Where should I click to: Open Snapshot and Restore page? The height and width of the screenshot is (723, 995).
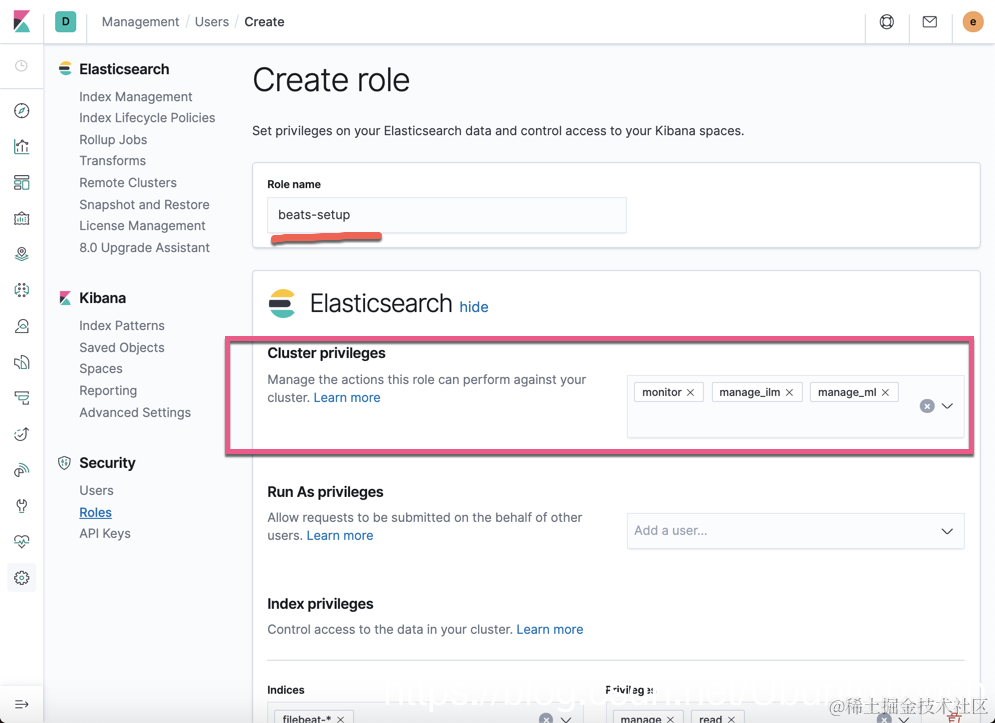pos(144,204)
